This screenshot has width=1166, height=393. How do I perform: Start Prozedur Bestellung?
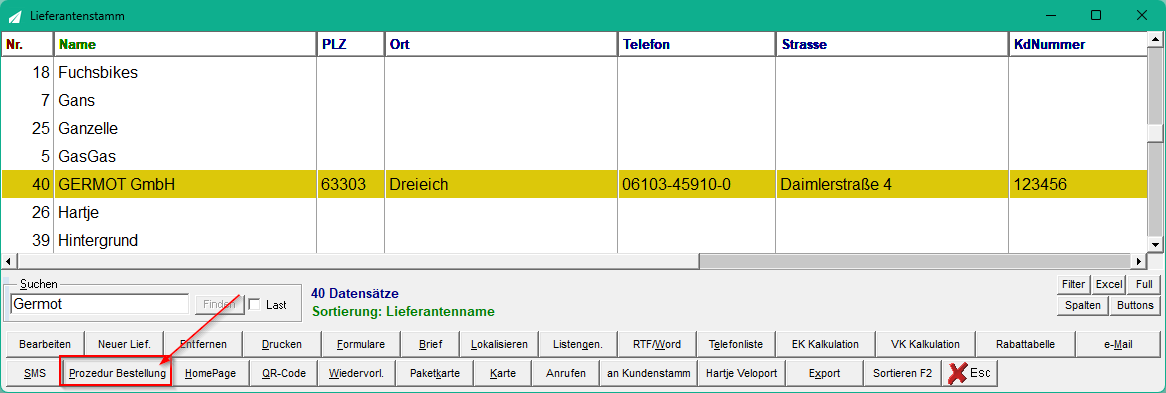(x=117, y=373)
